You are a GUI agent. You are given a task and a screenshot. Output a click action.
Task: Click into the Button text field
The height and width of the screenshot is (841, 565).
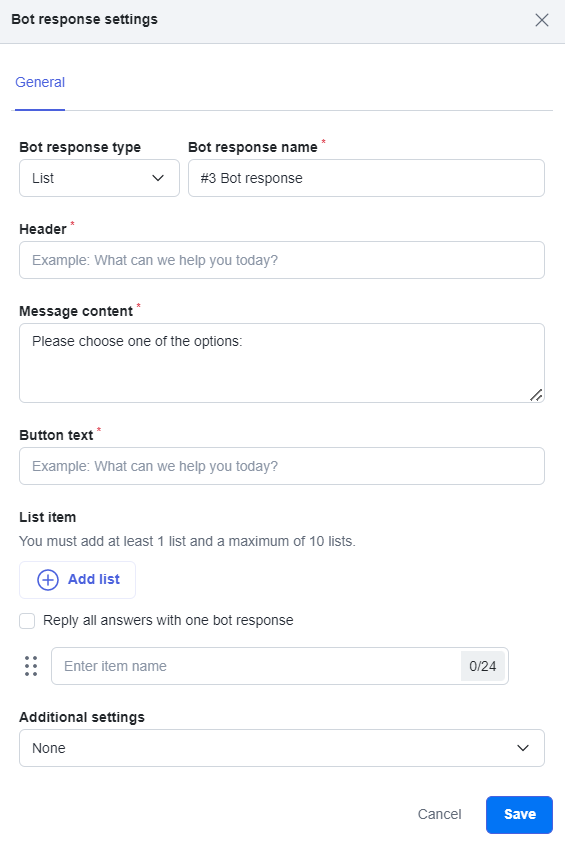282,466
